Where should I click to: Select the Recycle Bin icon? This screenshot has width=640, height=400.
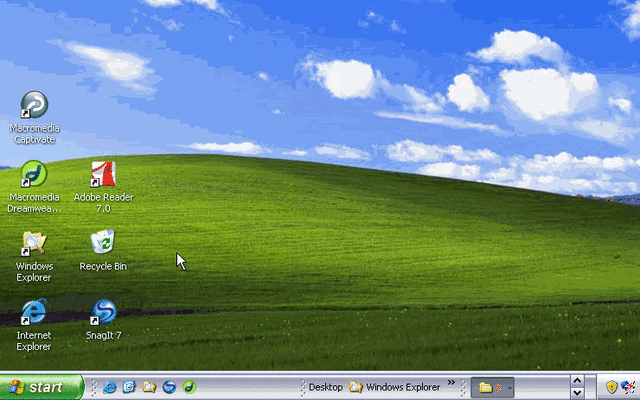103,242
